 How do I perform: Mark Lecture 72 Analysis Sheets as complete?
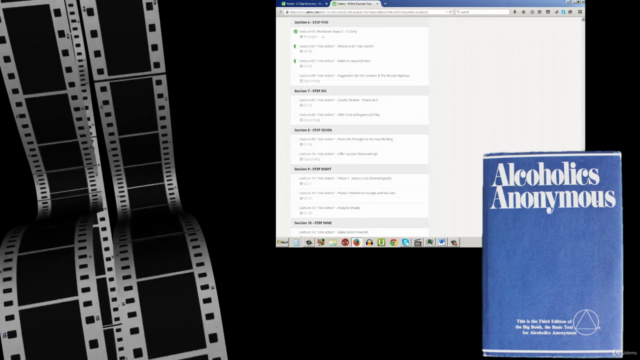click(x=296, y=208)
